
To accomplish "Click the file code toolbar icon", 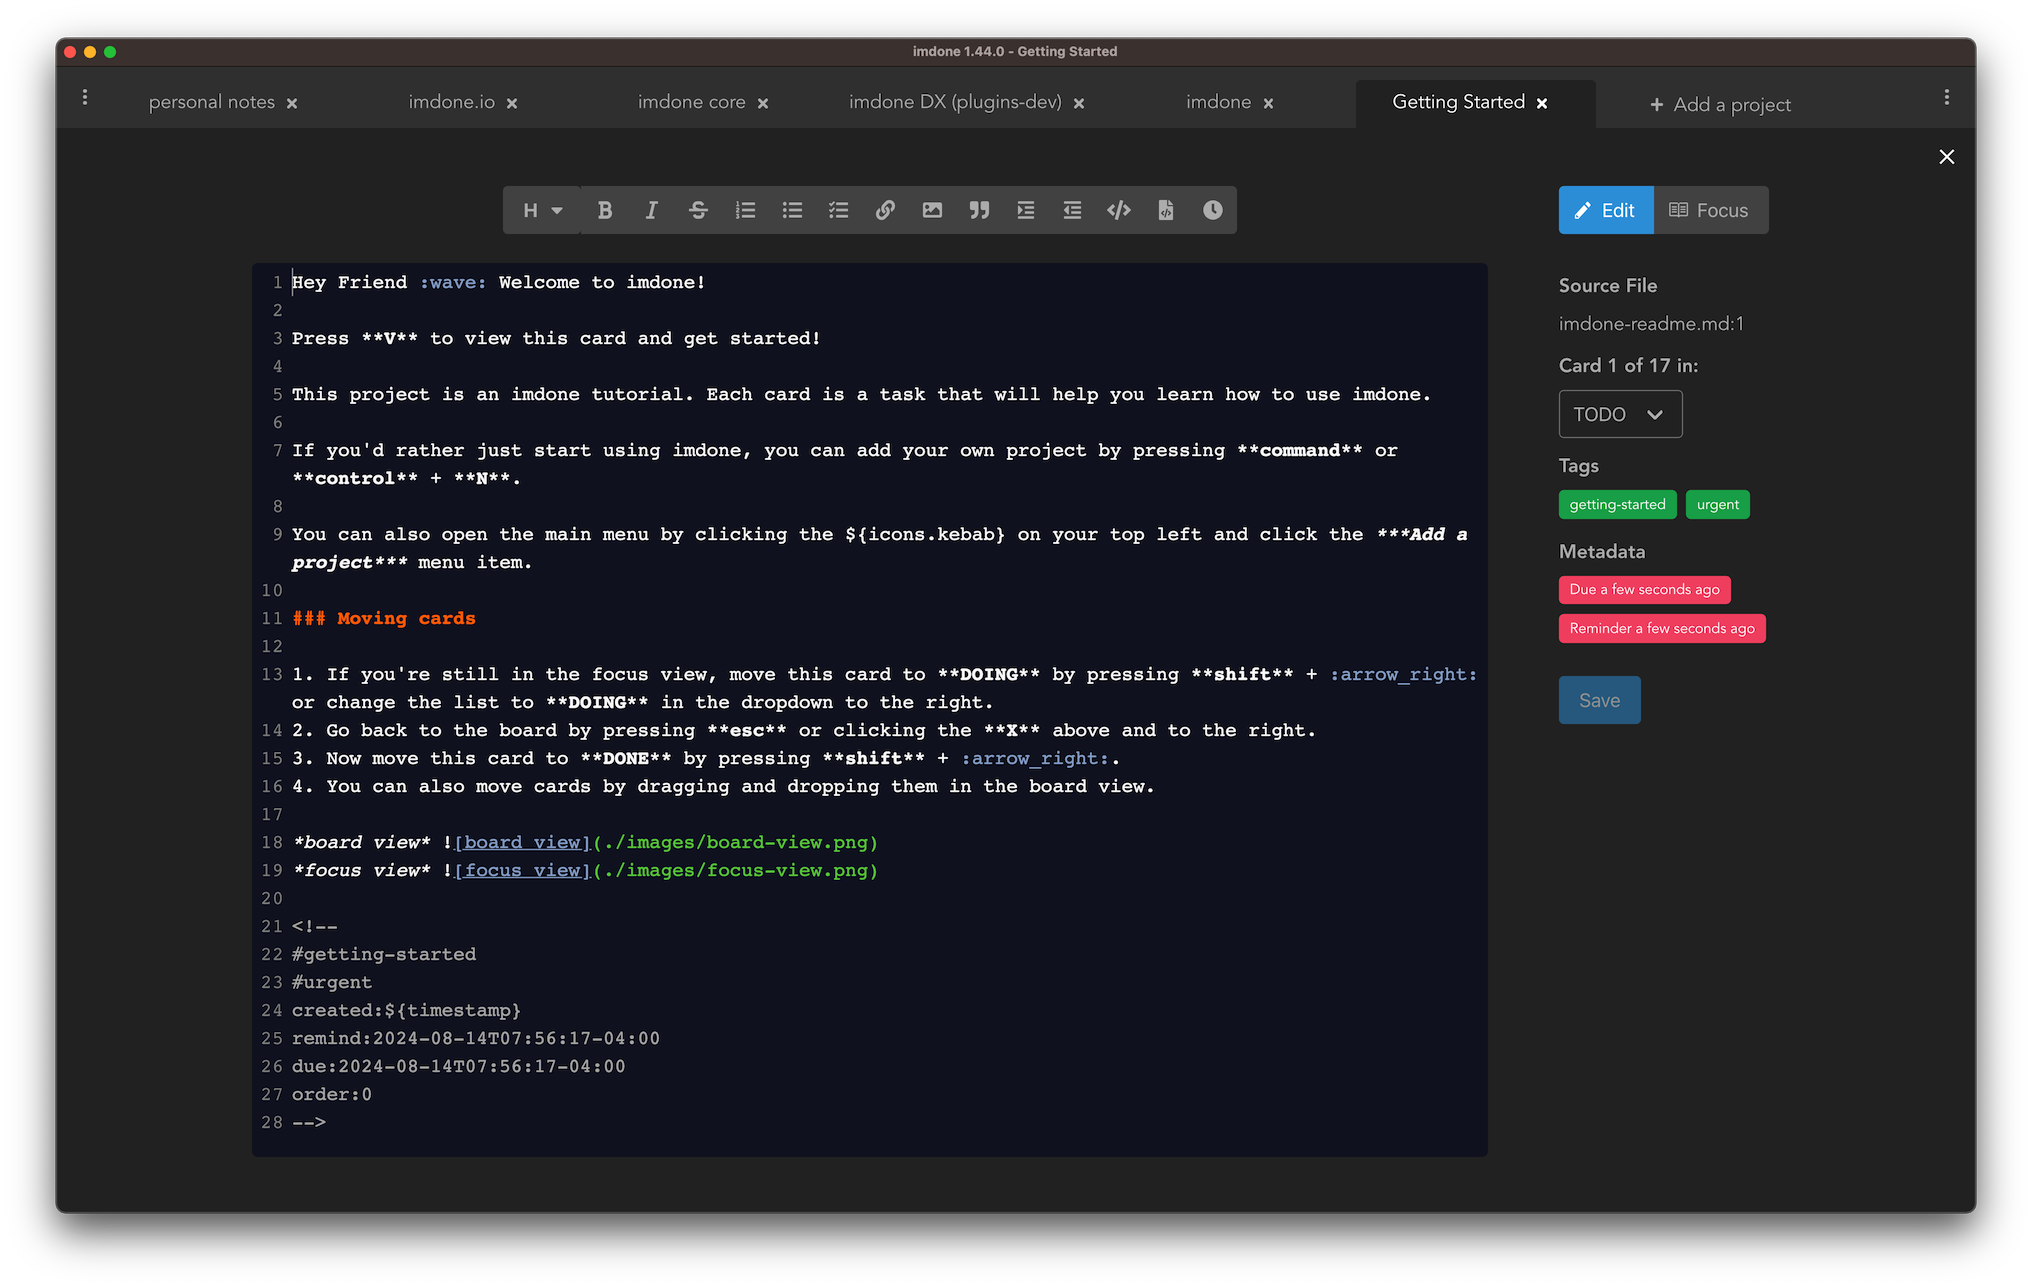I will point(1166,210).
